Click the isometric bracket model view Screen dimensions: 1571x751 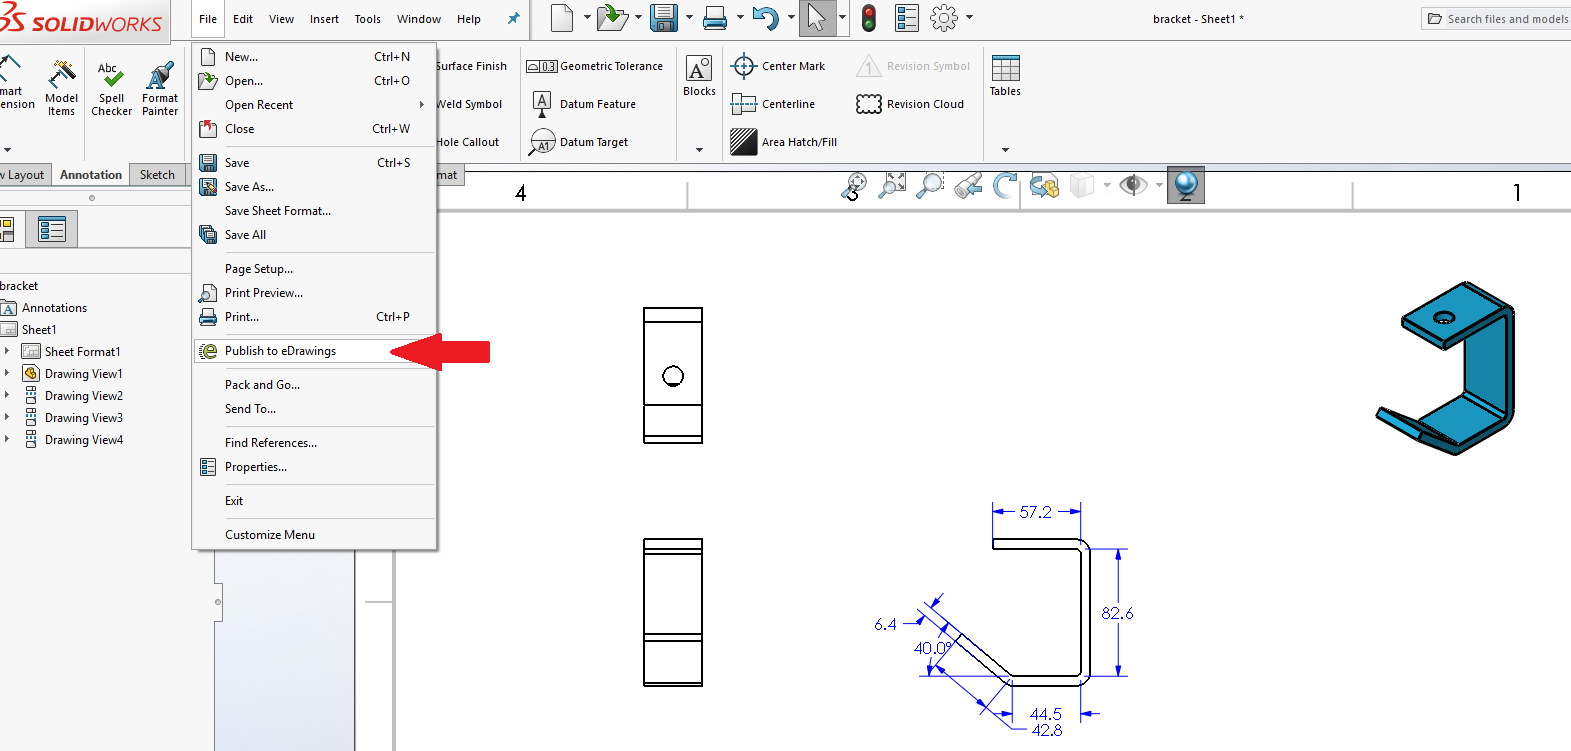click(1446, 368)
